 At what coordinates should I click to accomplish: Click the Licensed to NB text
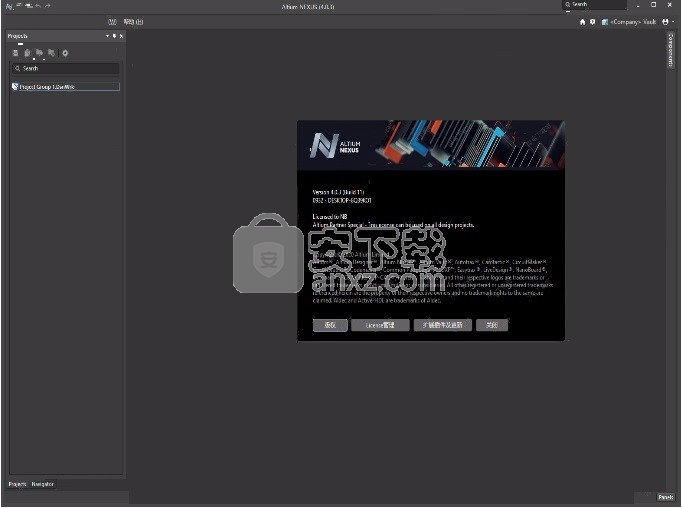(x=330, y=216)
